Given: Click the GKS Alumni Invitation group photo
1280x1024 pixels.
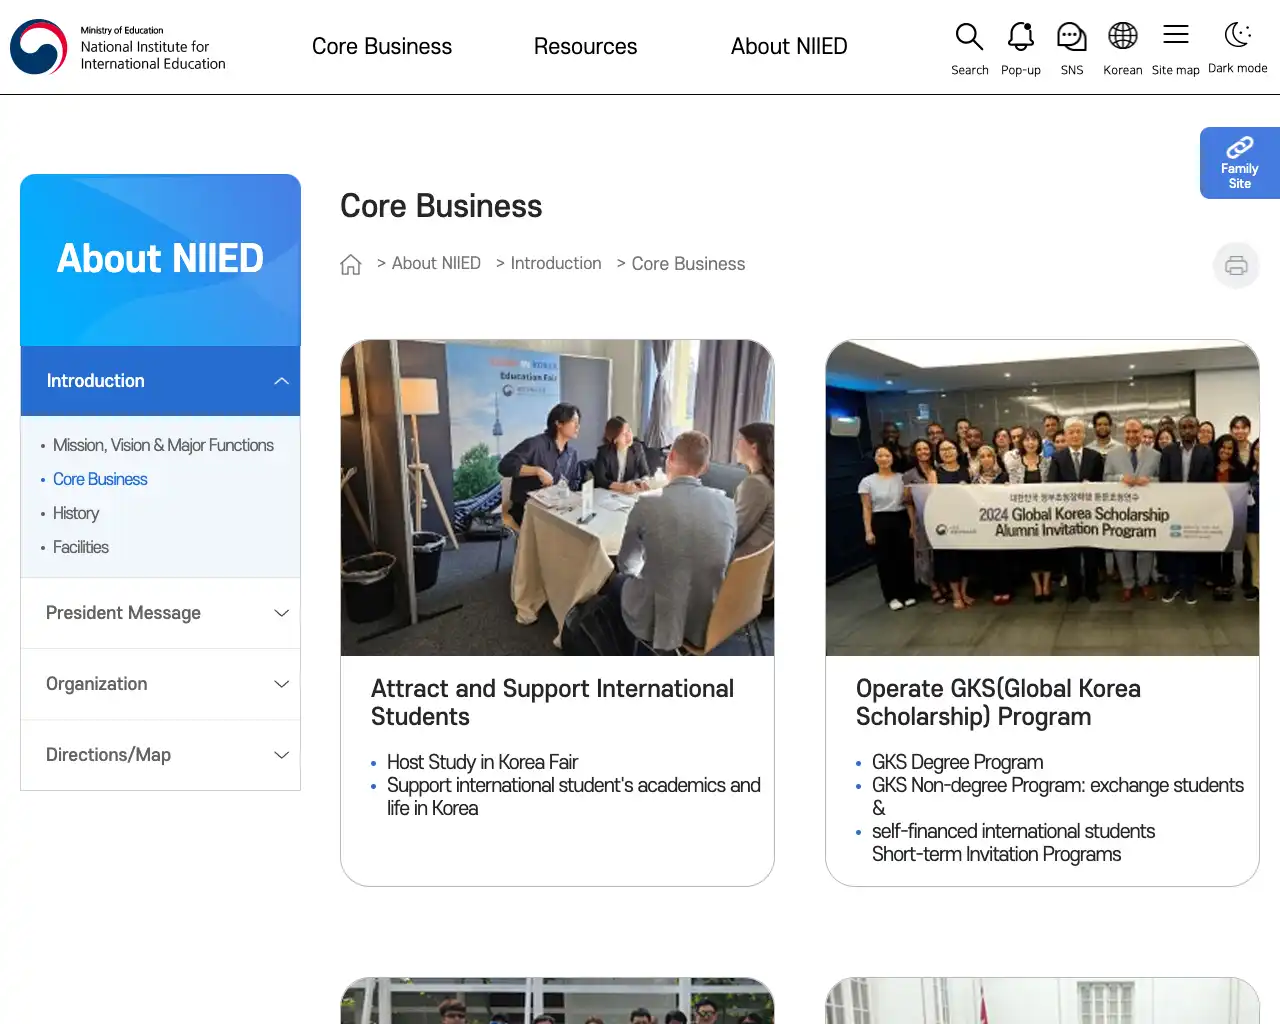Looking at the screenshot, I should coord(1042,498).
